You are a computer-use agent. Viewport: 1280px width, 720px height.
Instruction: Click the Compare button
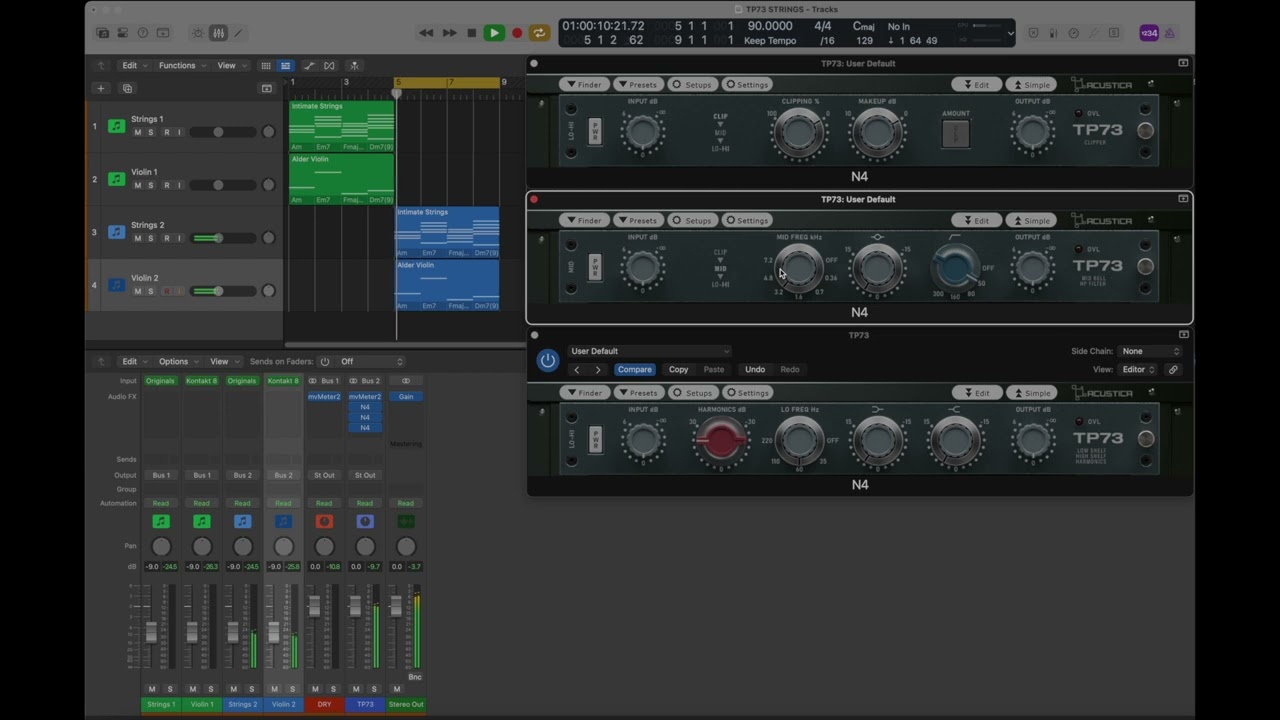point(634,369)
